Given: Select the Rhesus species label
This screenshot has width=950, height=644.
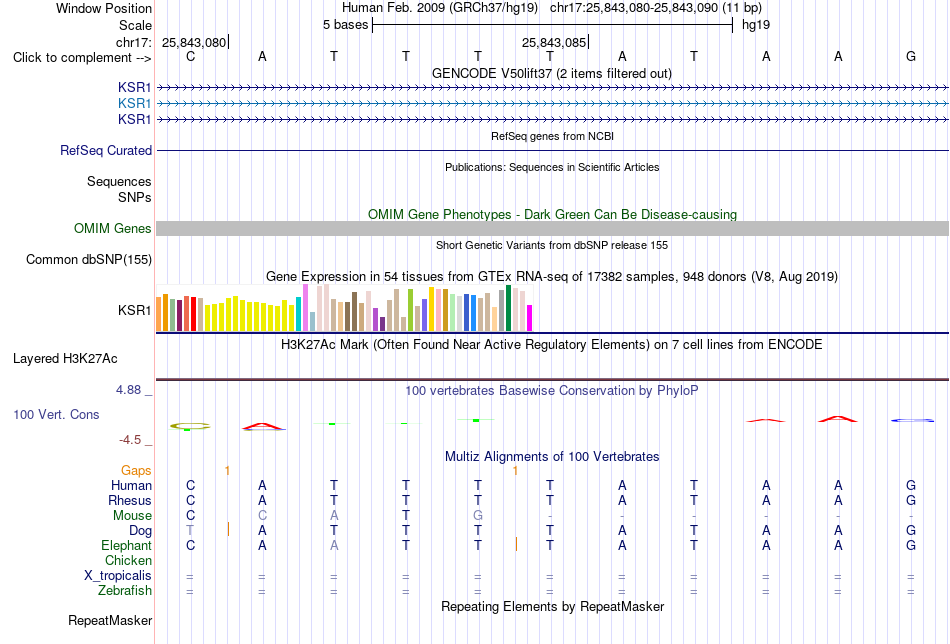Looking at the screenshot, I should [x=130, y=500].
